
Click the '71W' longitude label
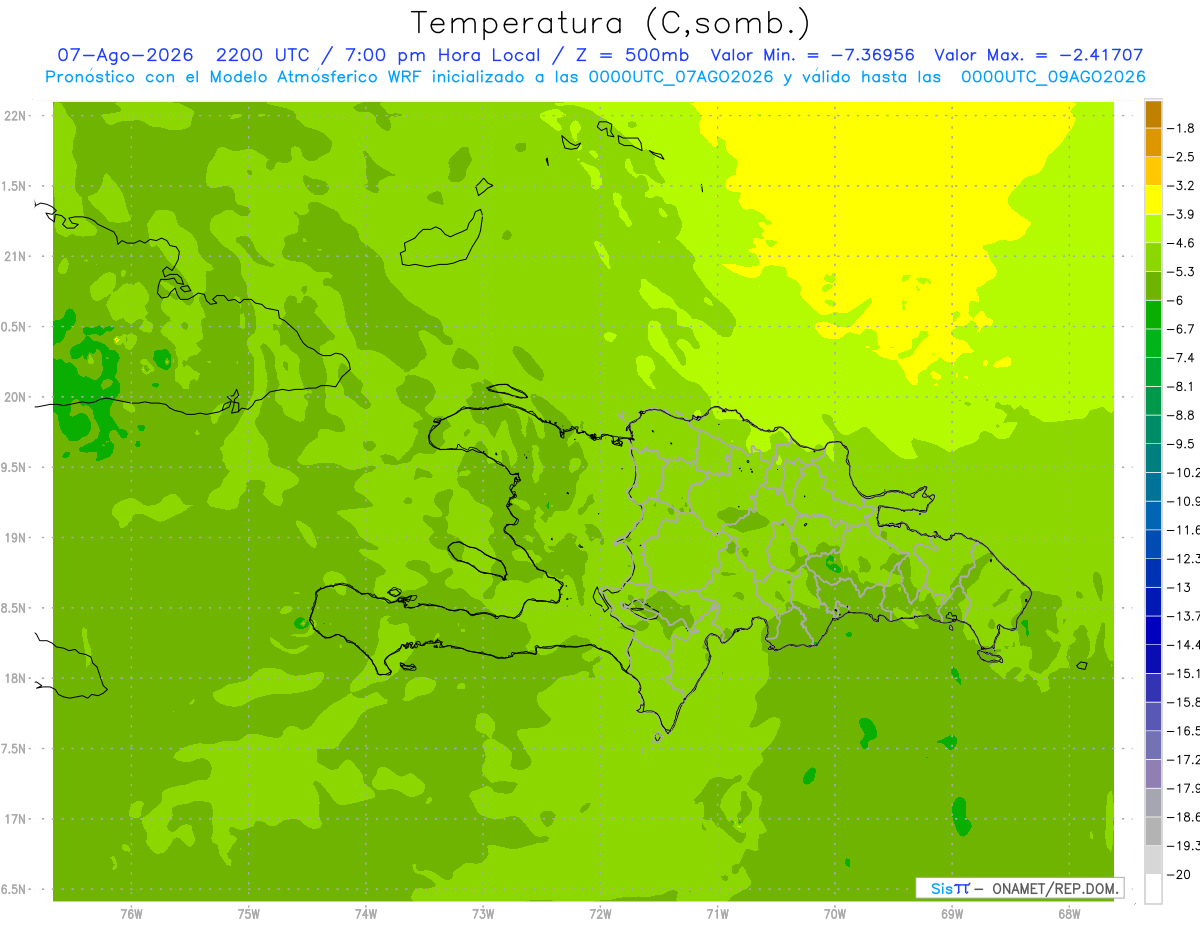(717, 913)
